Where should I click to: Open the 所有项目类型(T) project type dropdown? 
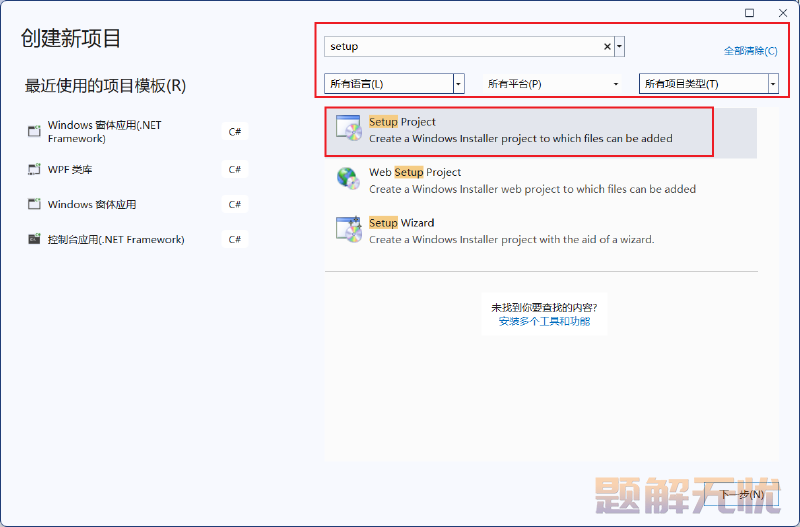tap(709, 84)
